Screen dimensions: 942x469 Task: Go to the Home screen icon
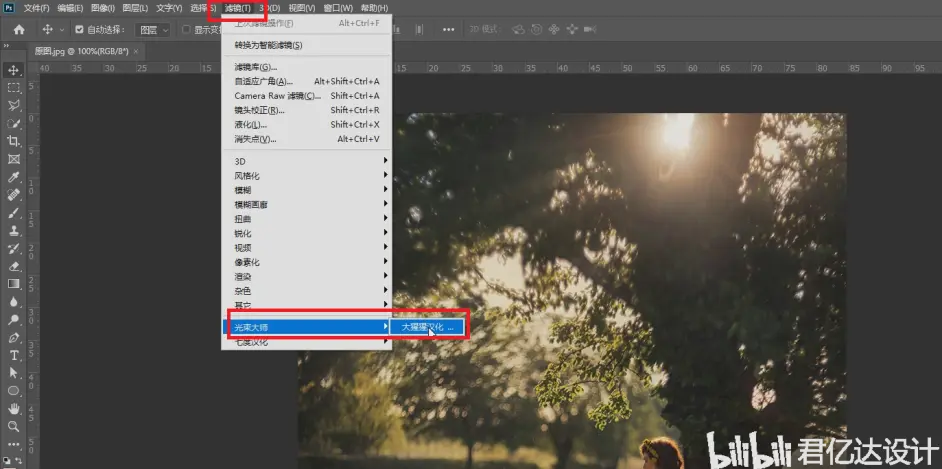click(x=19, y=29)
